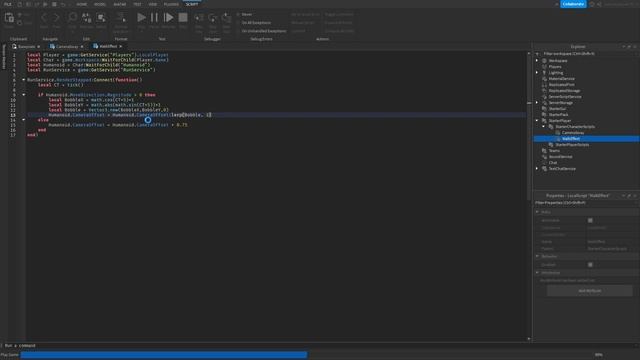Viewport: 640px width, 360px height.
Task: Select StarterPack in Explorer
Action: click(558, 115)
